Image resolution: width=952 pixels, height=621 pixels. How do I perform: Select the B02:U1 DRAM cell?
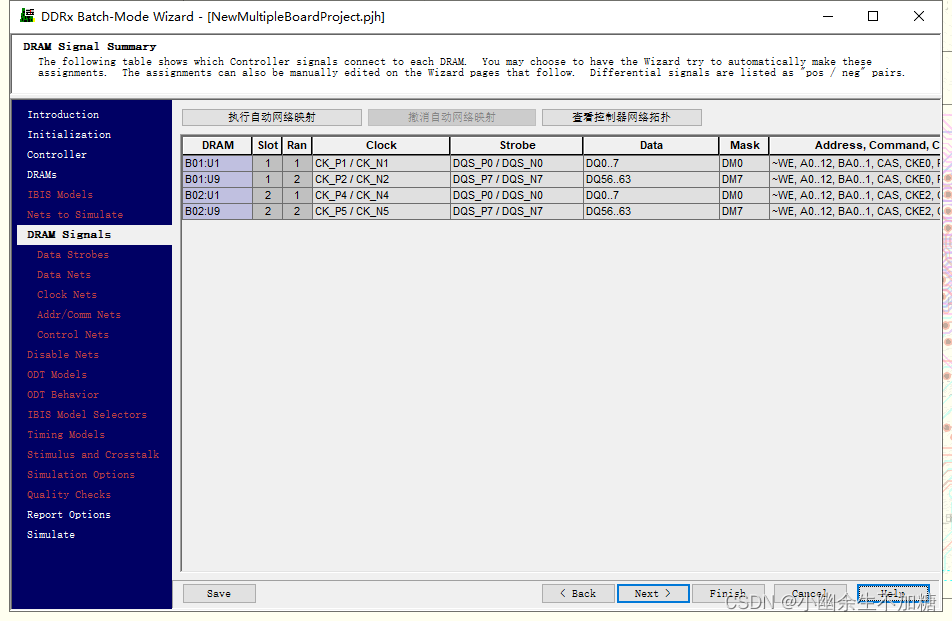(217, 195)
